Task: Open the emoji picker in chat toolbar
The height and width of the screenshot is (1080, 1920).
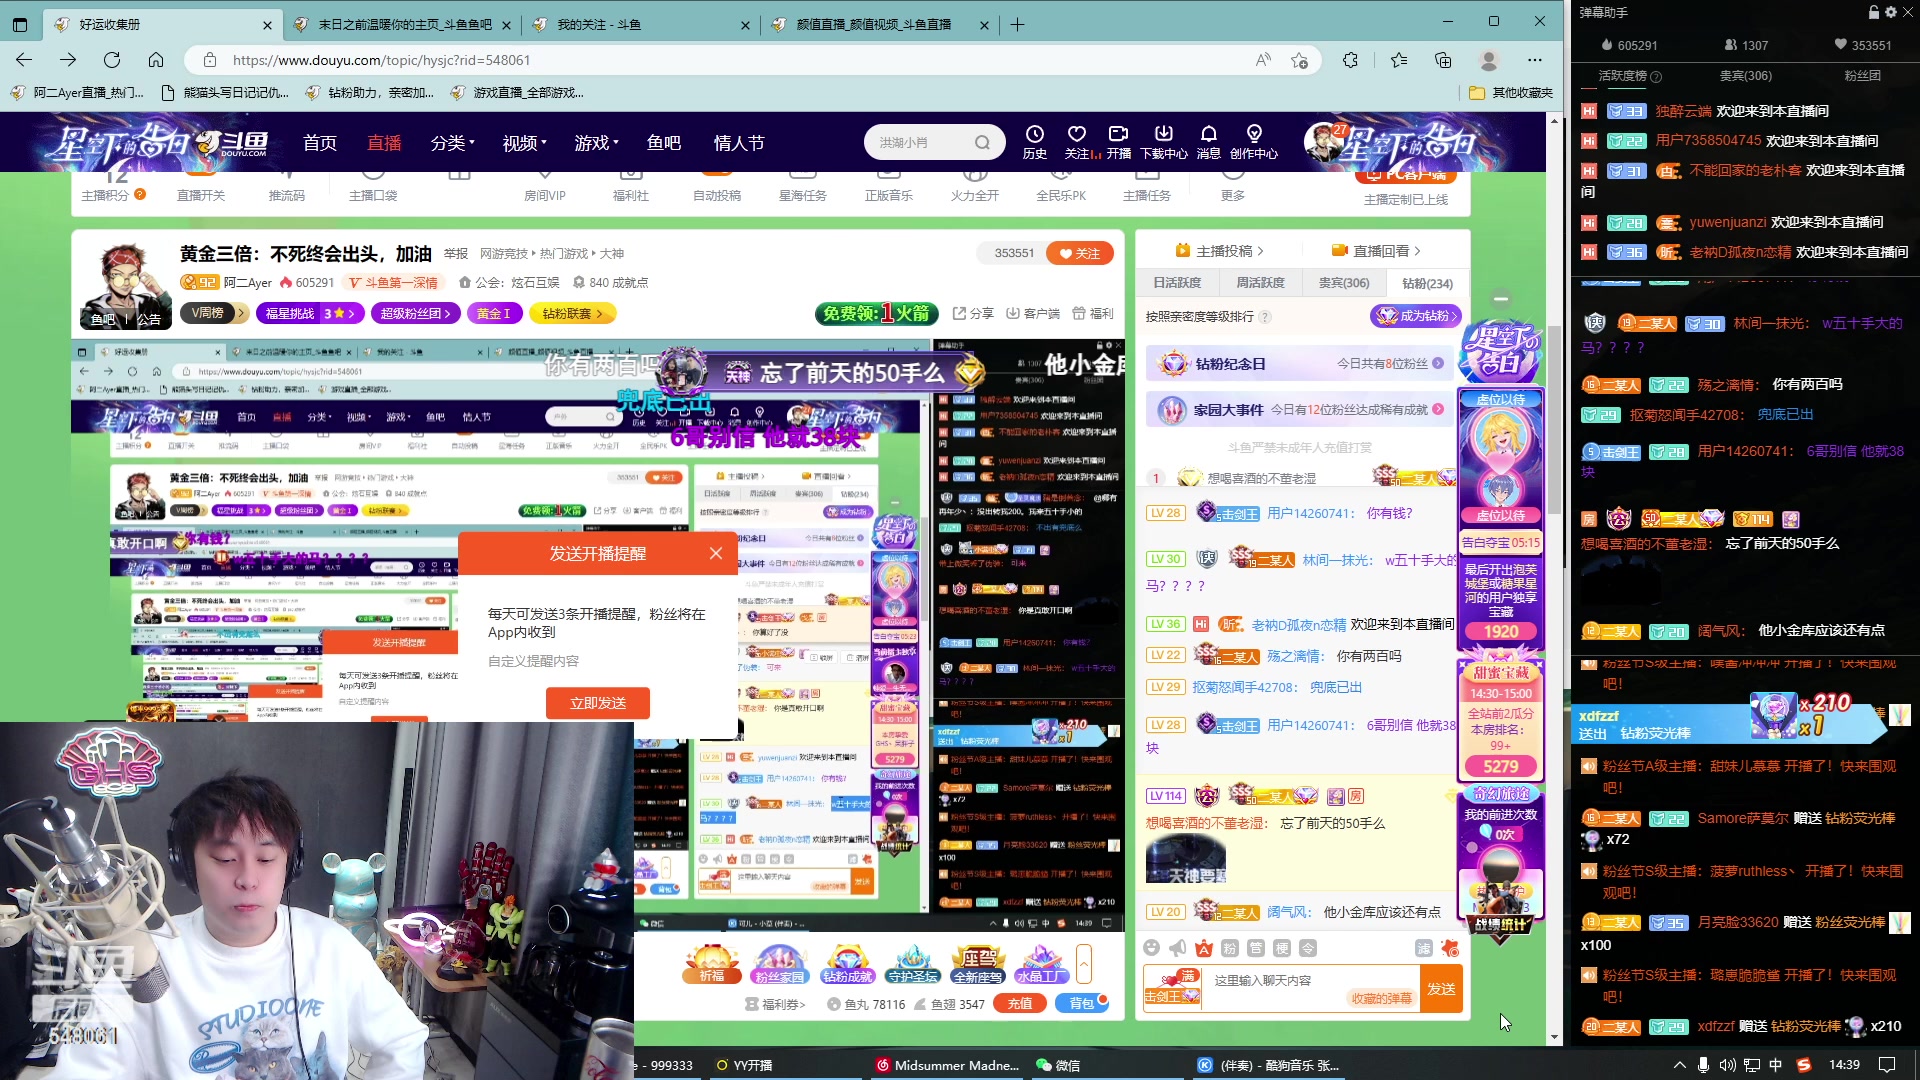Action: [1151, 948]
